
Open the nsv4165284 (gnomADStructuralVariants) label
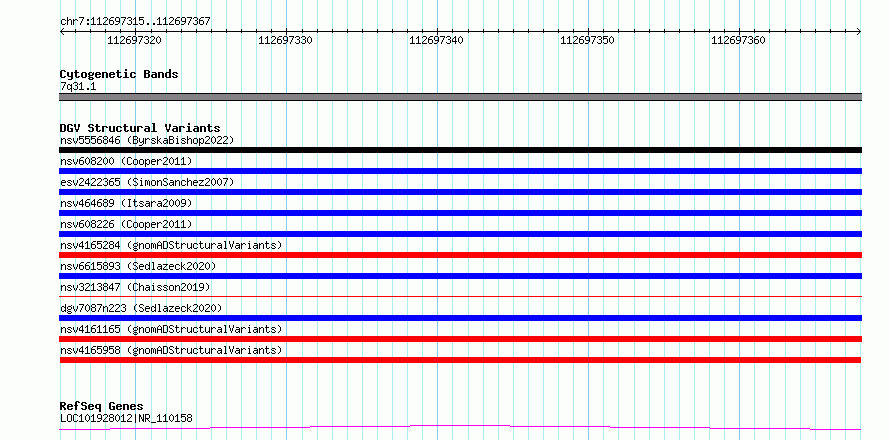click(171, 245)
